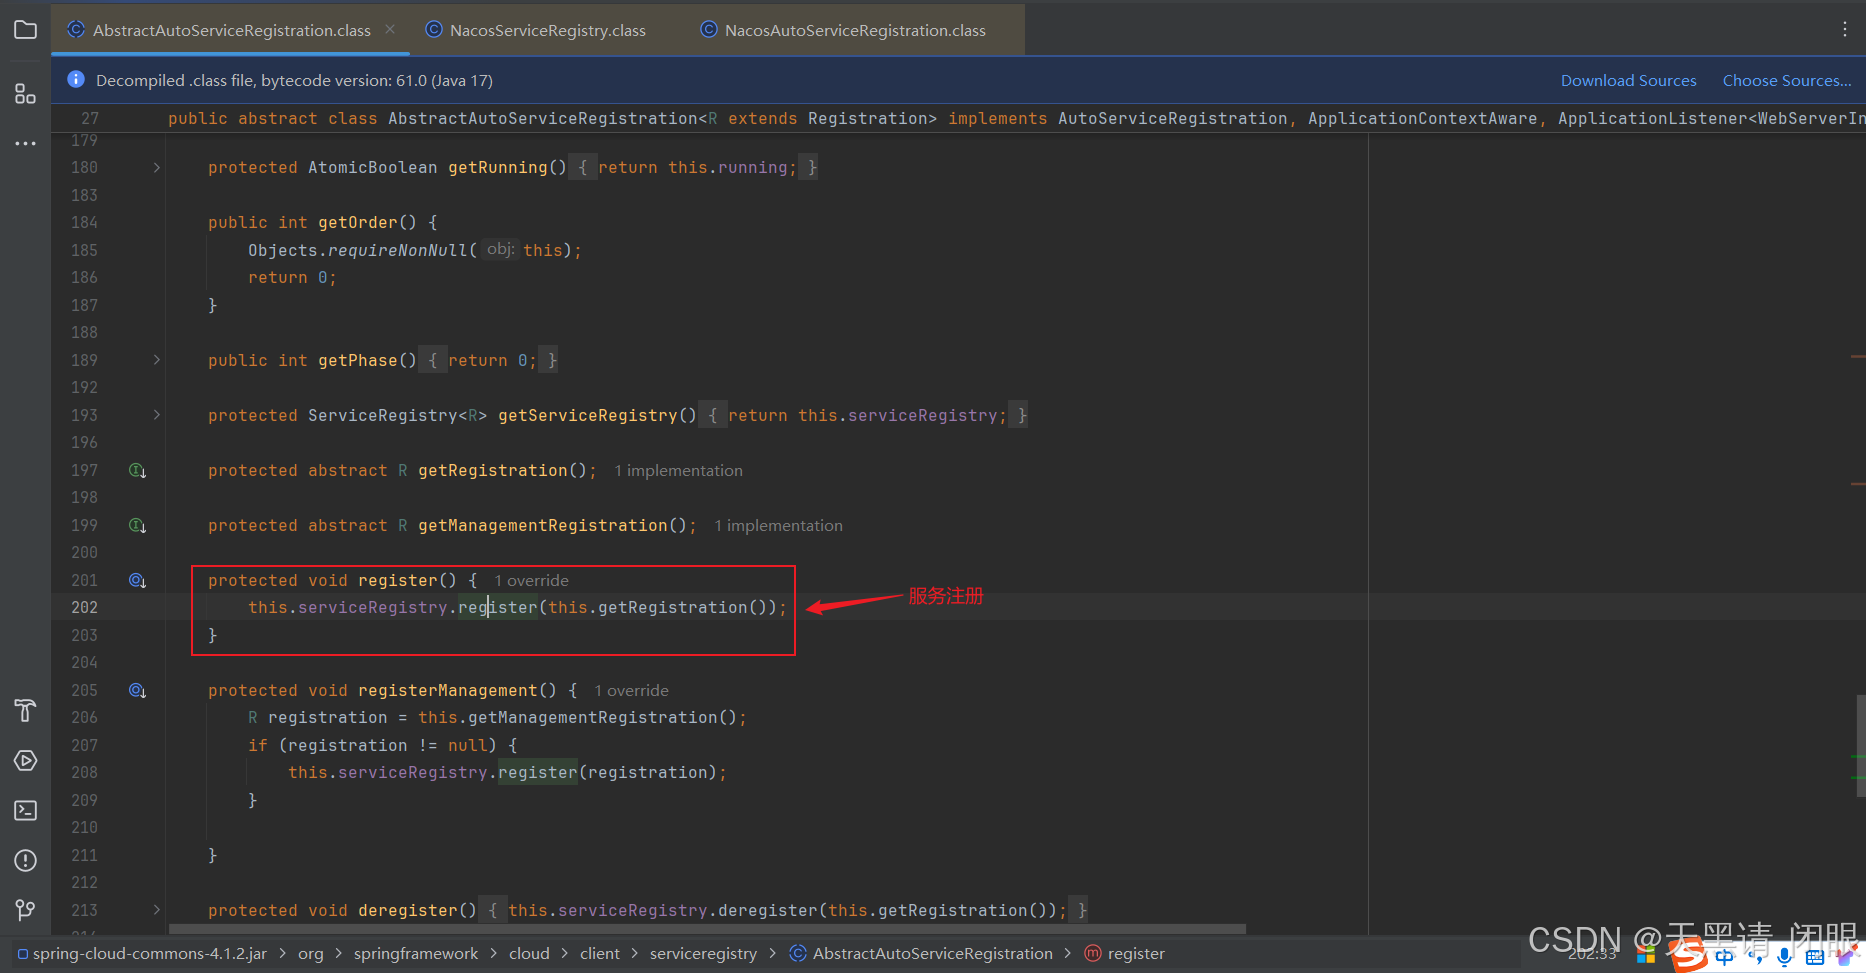Click spring-cloud-commons-4.1.2.jar breadcrumb
The height and width of the screenshot is (973, 1866).
142,954
